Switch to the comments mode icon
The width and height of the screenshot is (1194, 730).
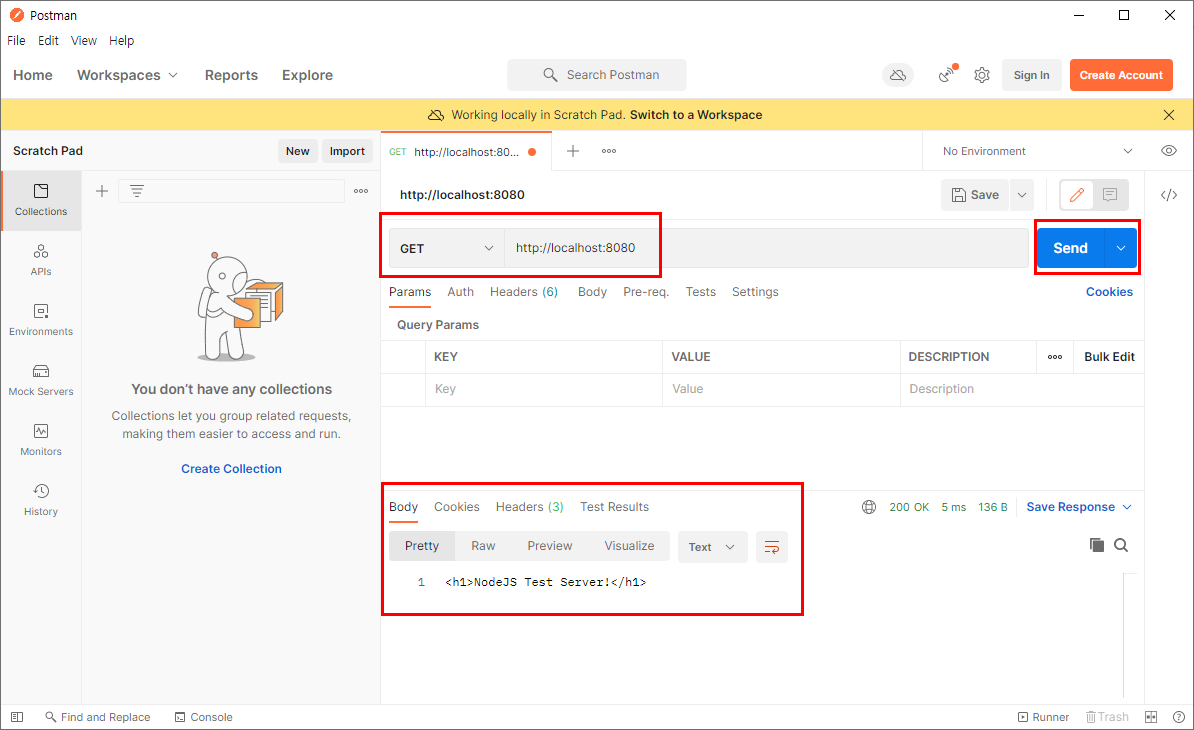coord(1110,195)
